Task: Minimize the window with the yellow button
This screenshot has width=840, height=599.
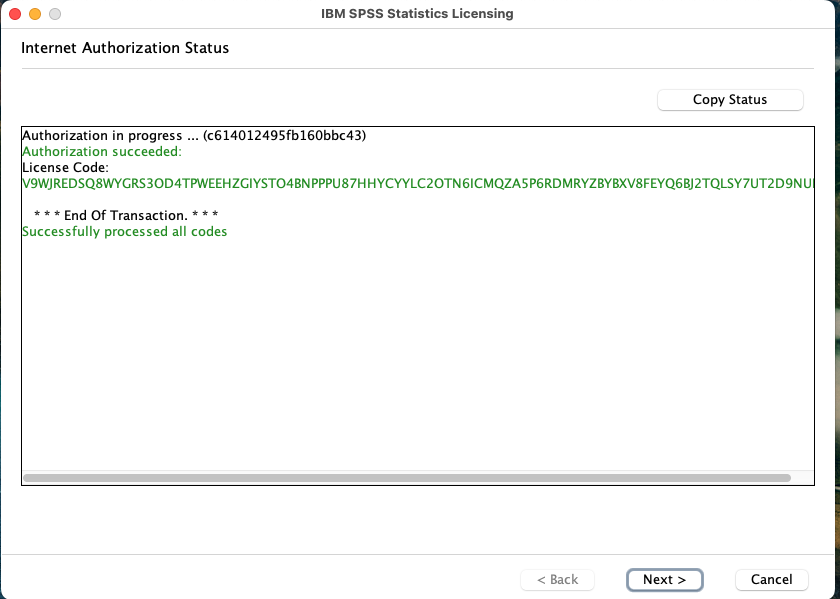Action: point(35,14)
